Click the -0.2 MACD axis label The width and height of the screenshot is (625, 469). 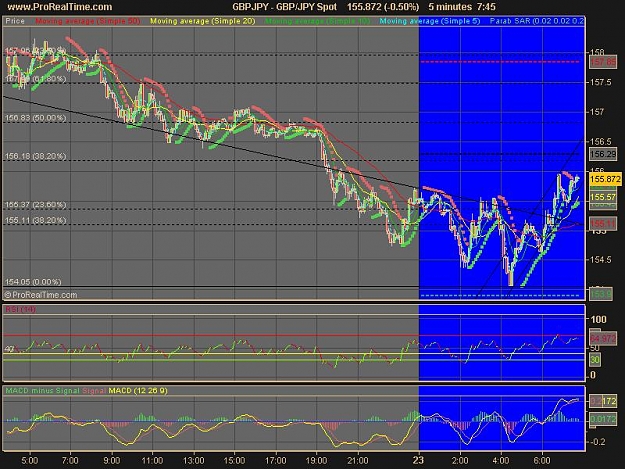[x=597, y=442]
